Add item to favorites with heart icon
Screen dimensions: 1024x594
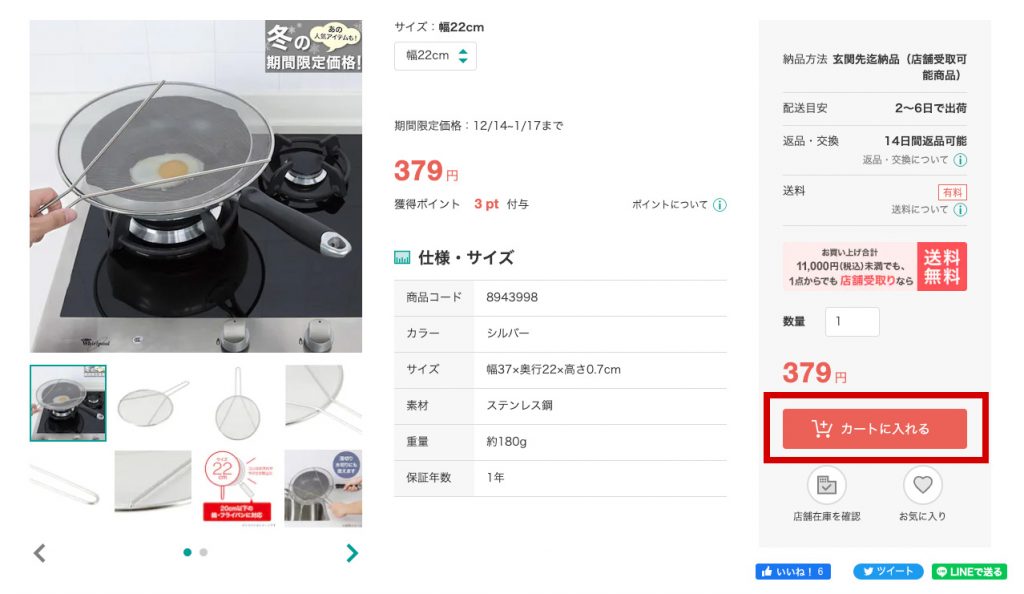coord(922,486)
